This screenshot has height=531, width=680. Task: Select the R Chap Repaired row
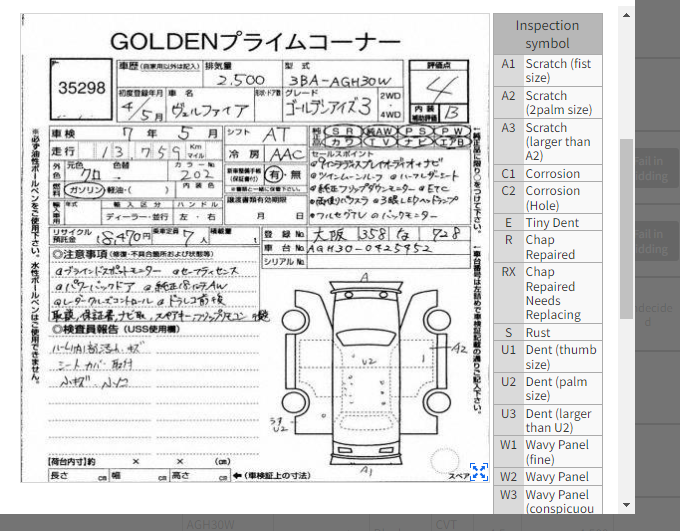pyautogui.click(x=547, y=247)
